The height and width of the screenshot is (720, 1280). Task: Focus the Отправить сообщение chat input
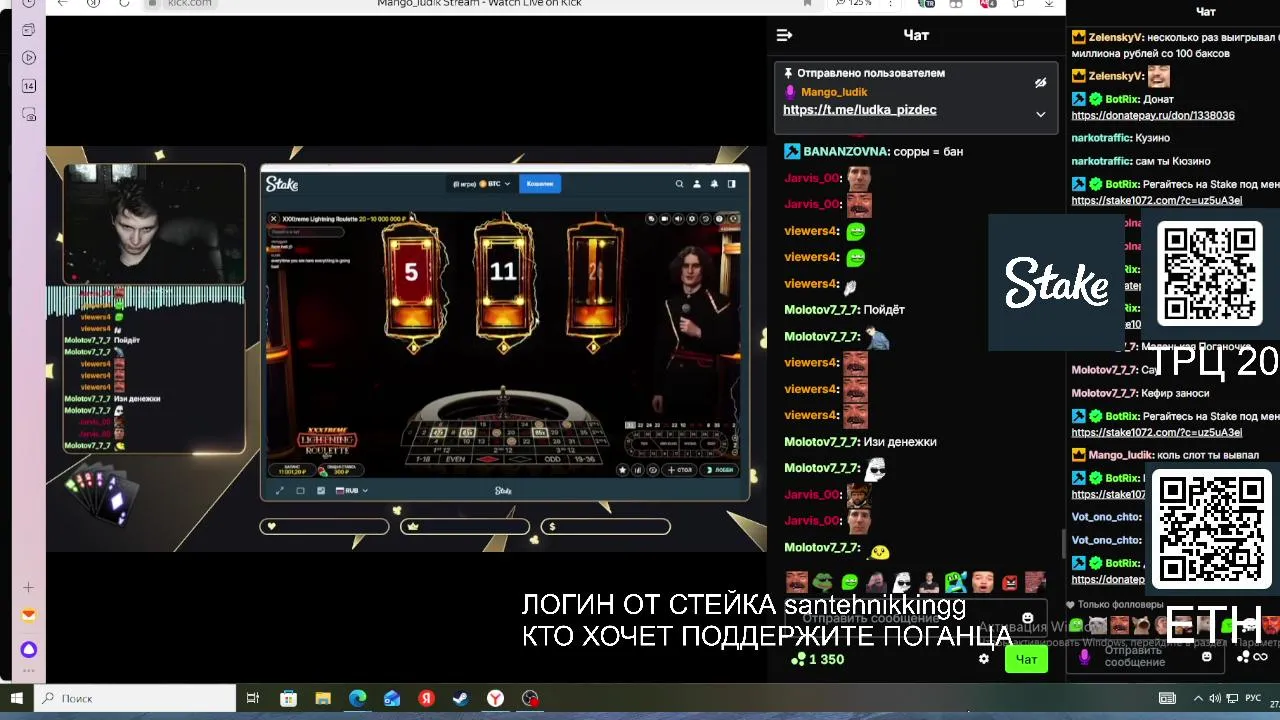pos(914,618)
